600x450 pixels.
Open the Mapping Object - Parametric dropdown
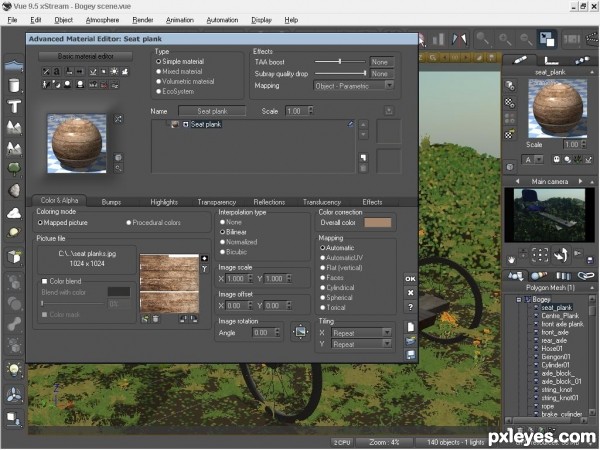coord(353,86)
